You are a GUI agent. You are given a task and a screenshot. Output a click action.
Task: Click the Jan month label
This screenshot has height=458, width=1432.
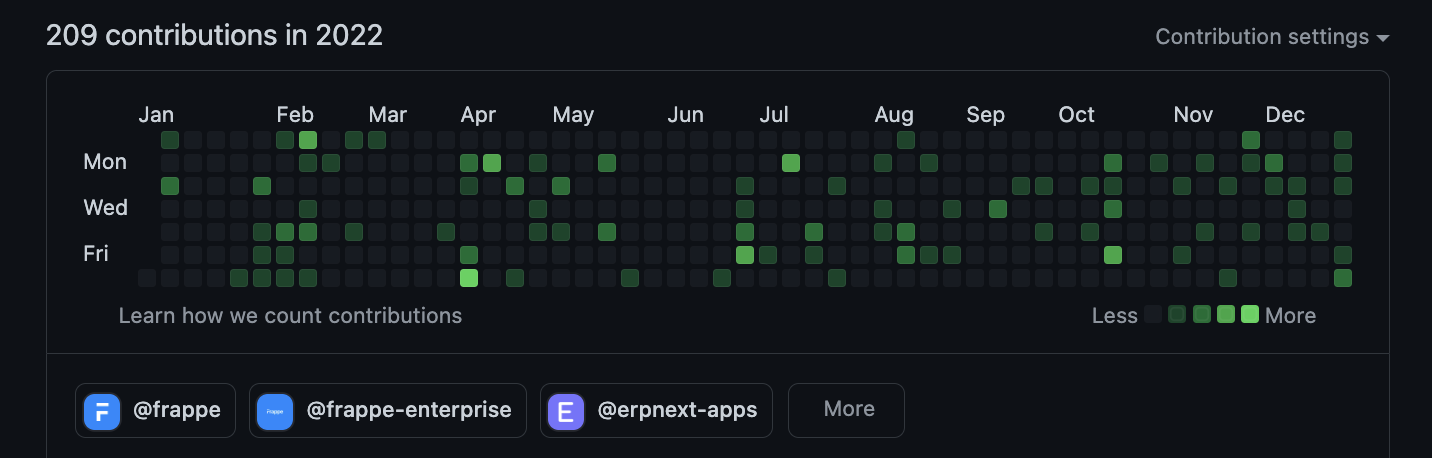[156, 115]
